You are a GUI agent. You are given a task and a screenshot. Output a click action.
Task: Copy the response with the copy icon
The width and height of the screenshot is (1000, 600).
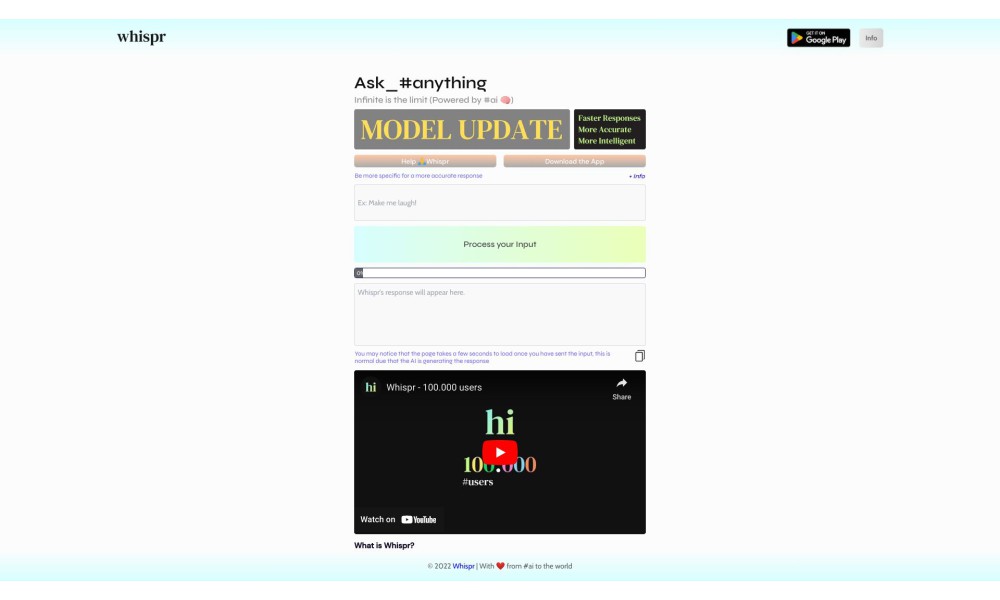(639, 356)
